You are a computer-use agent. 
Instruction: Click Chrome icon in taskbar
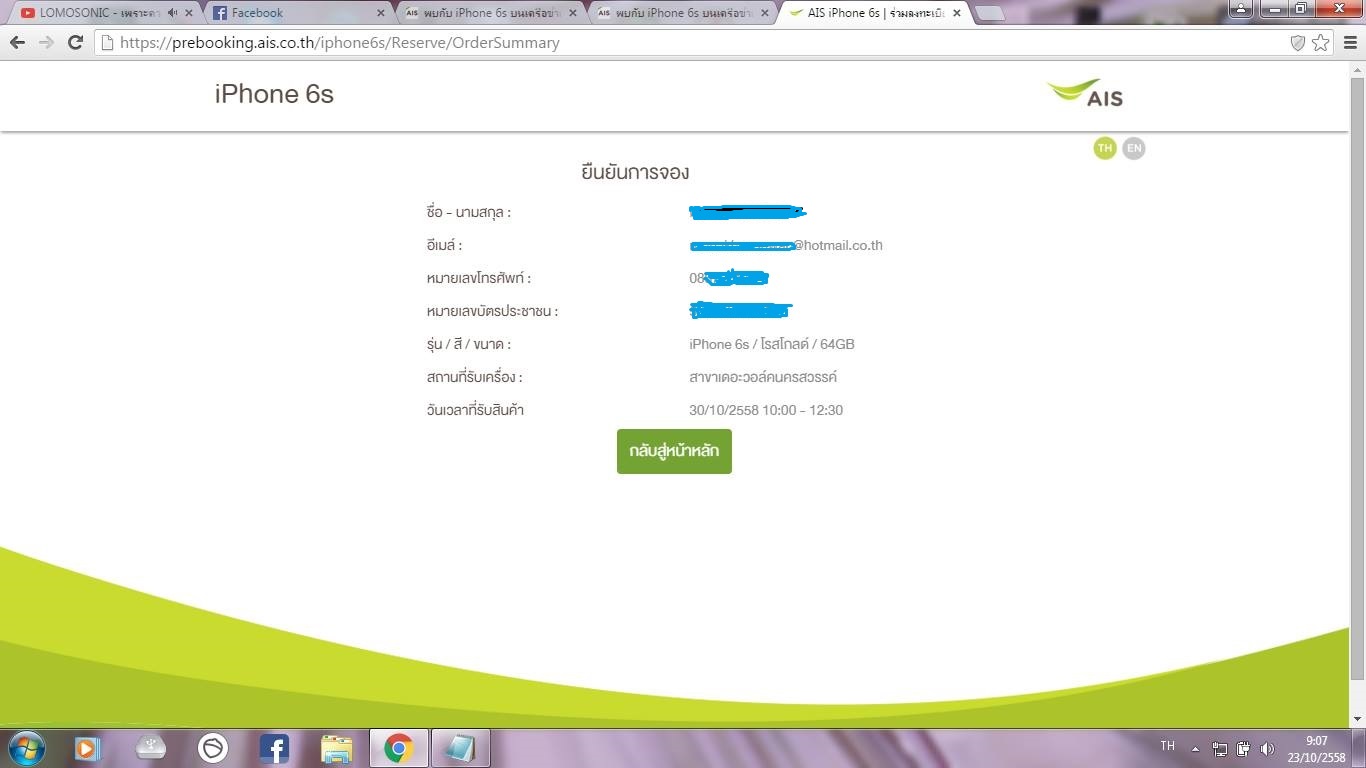[399, 747]
